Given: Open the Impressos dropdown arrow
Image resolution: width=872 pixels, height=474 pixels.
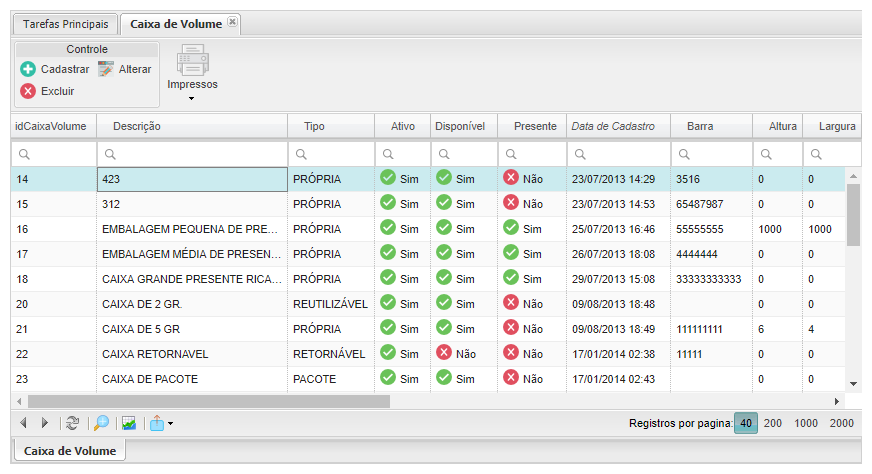Looking at the screenshot, I should tap(191, 98).
